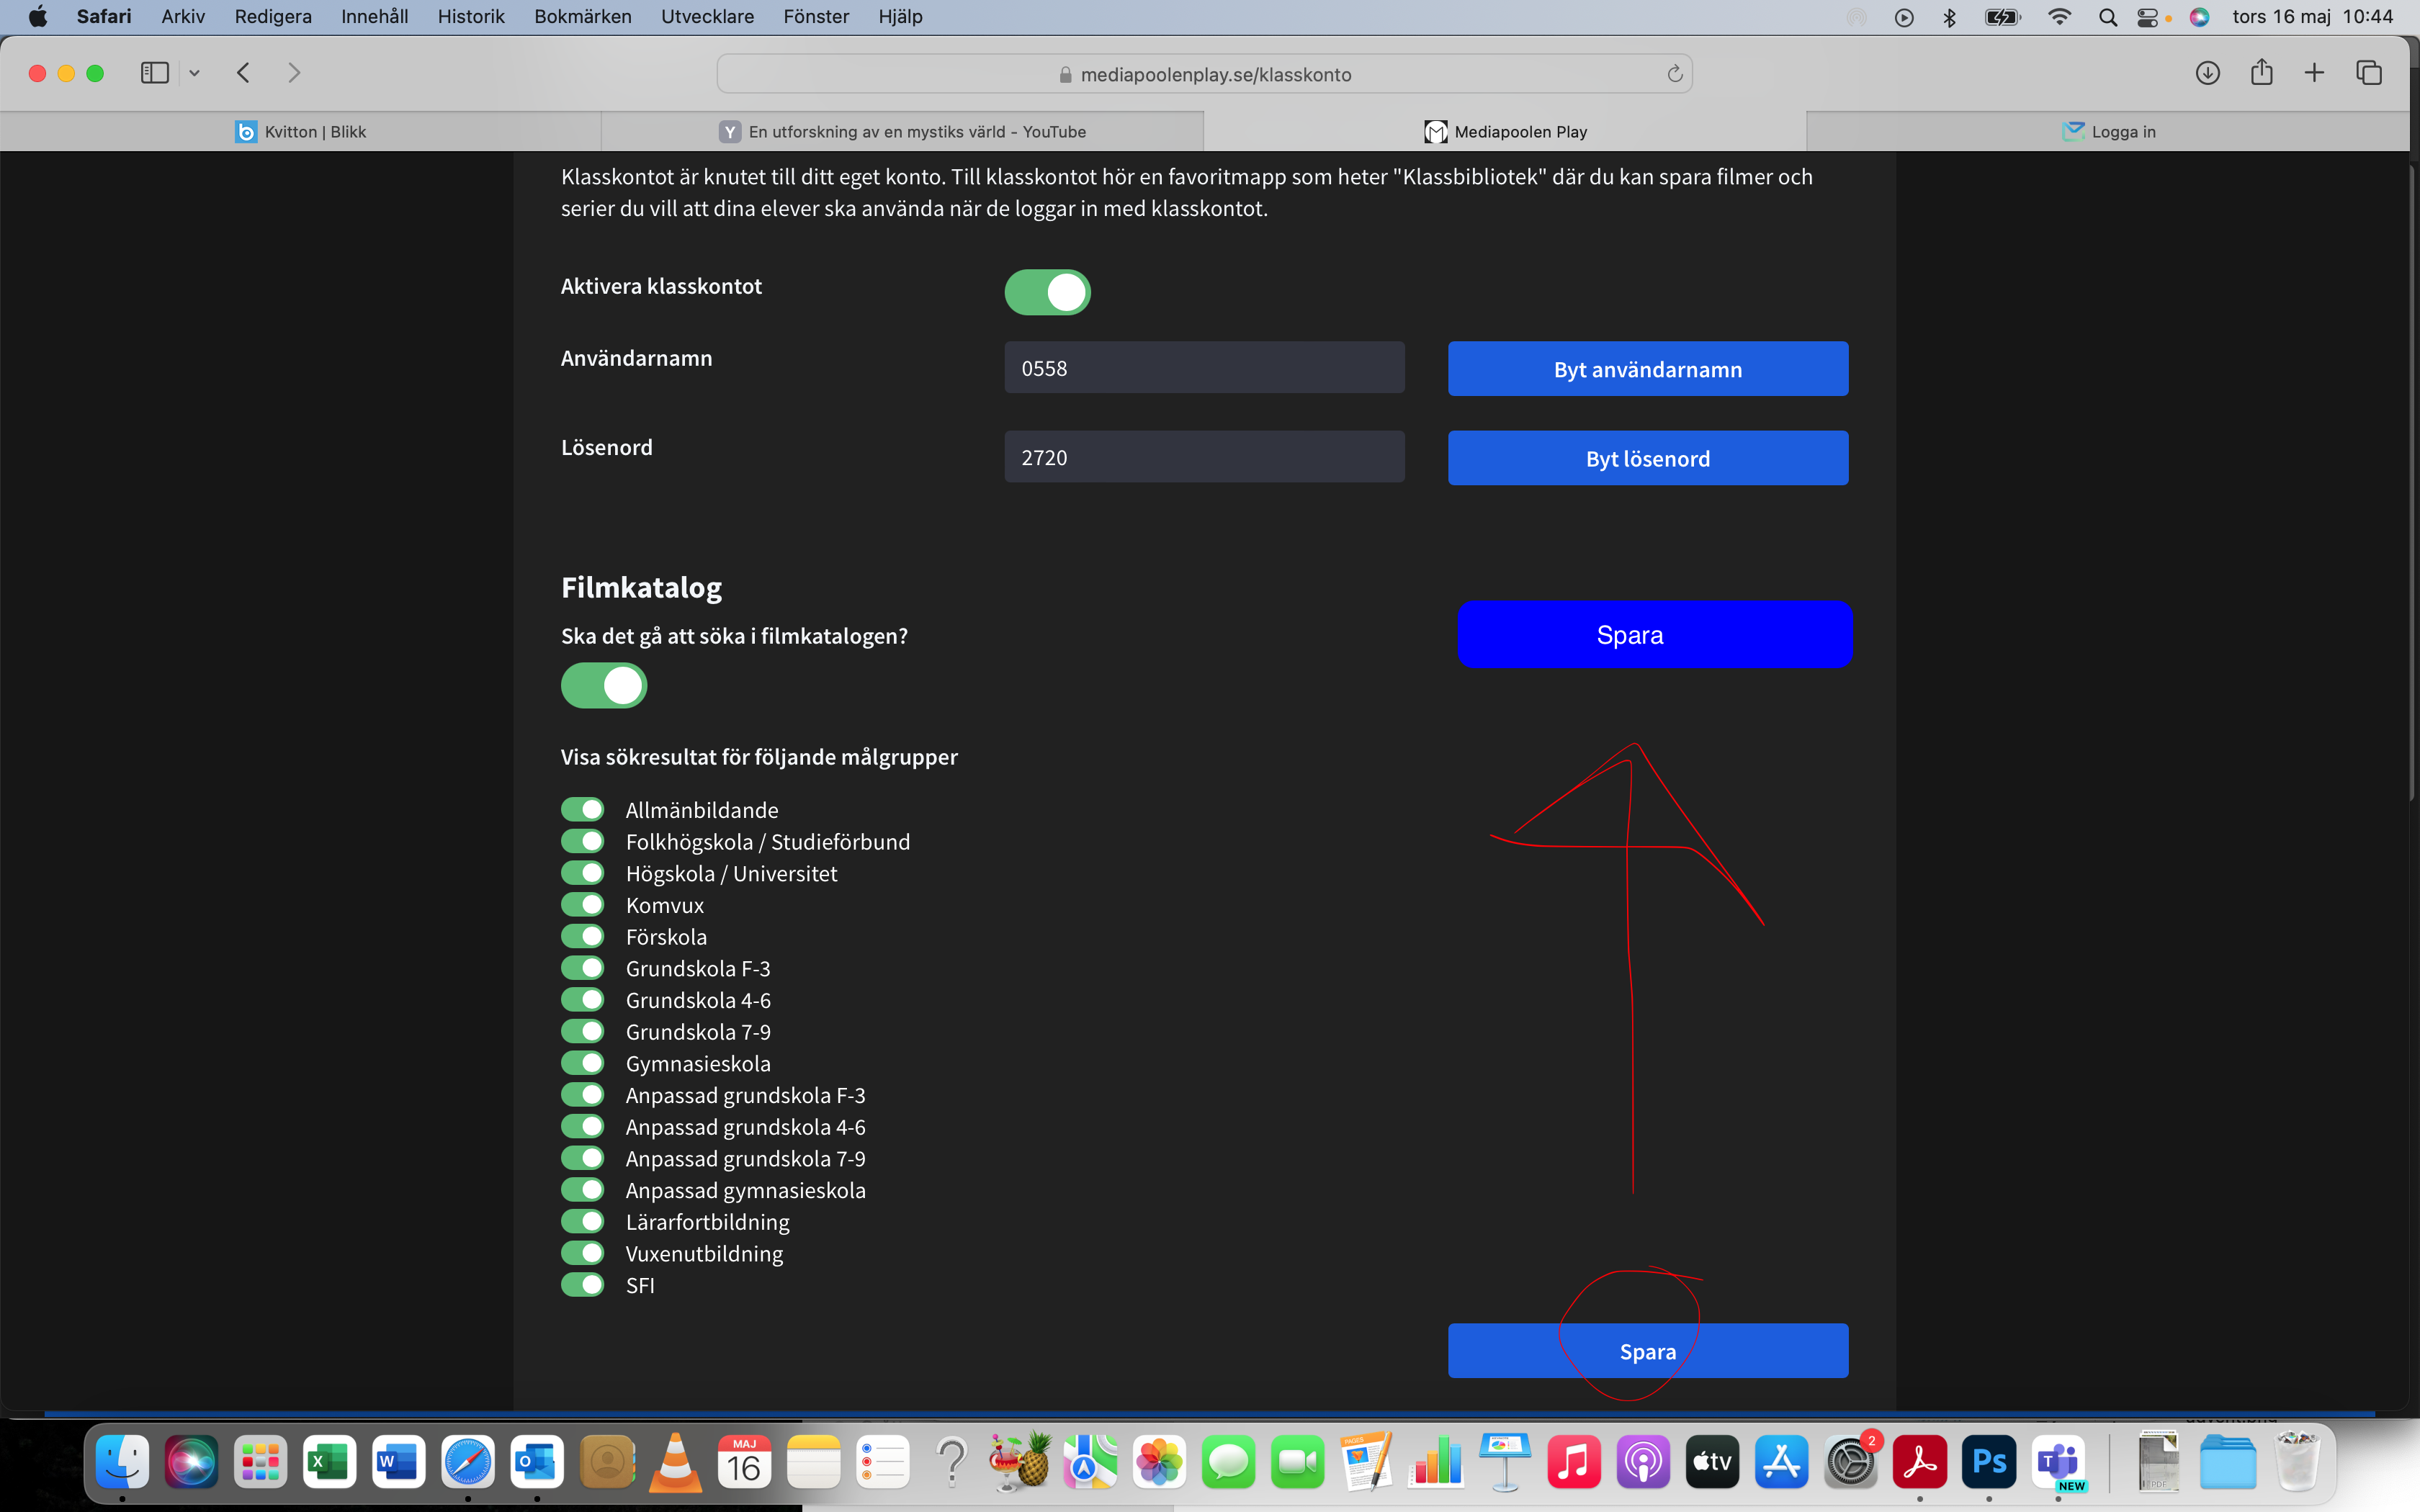Open Photoshop from the Dock

(1988, 1462)
